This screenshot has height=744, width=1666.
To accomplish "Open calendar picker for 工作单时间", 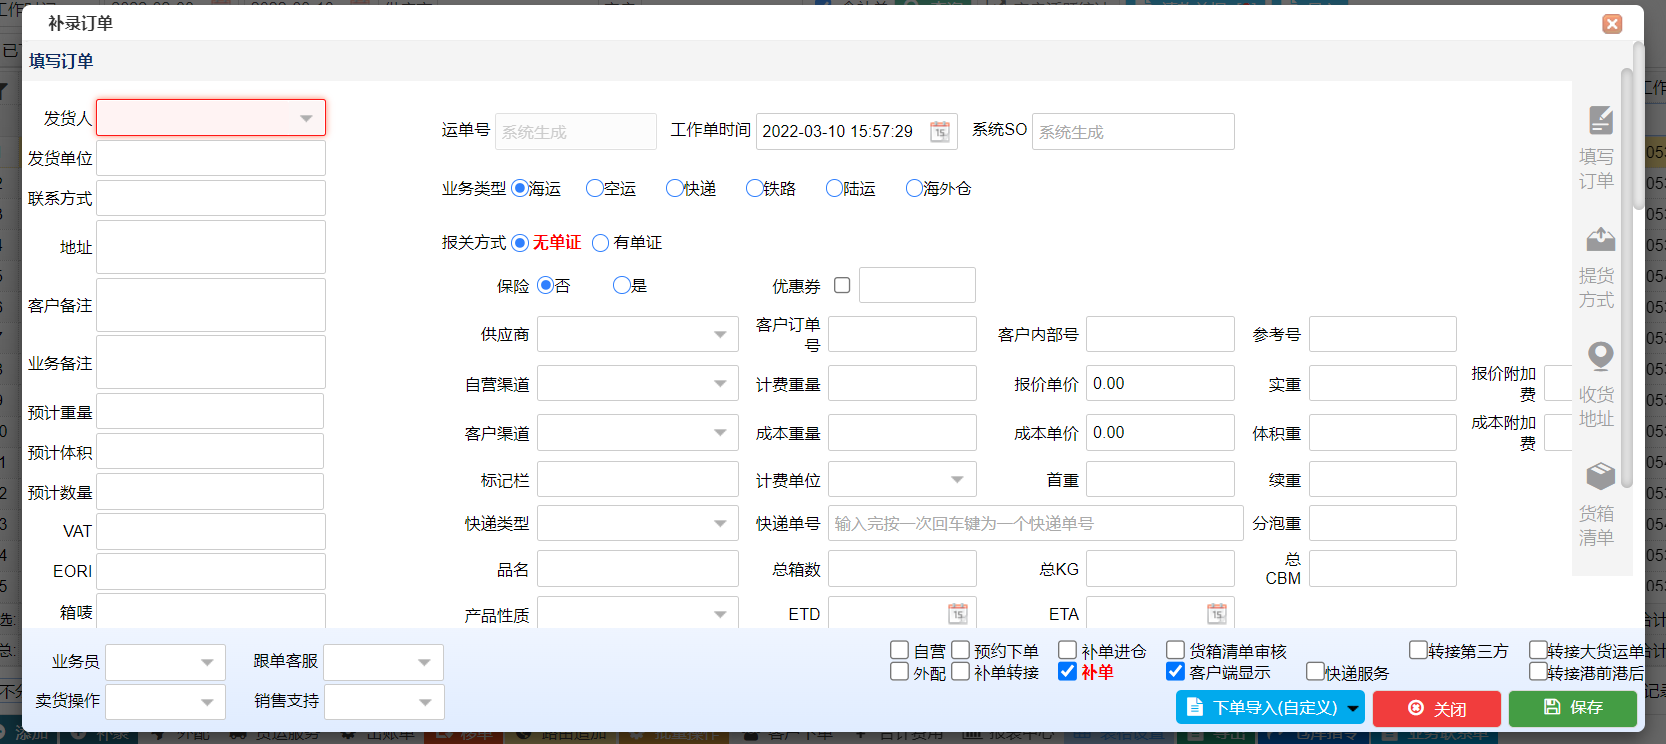I will point(940,132).
